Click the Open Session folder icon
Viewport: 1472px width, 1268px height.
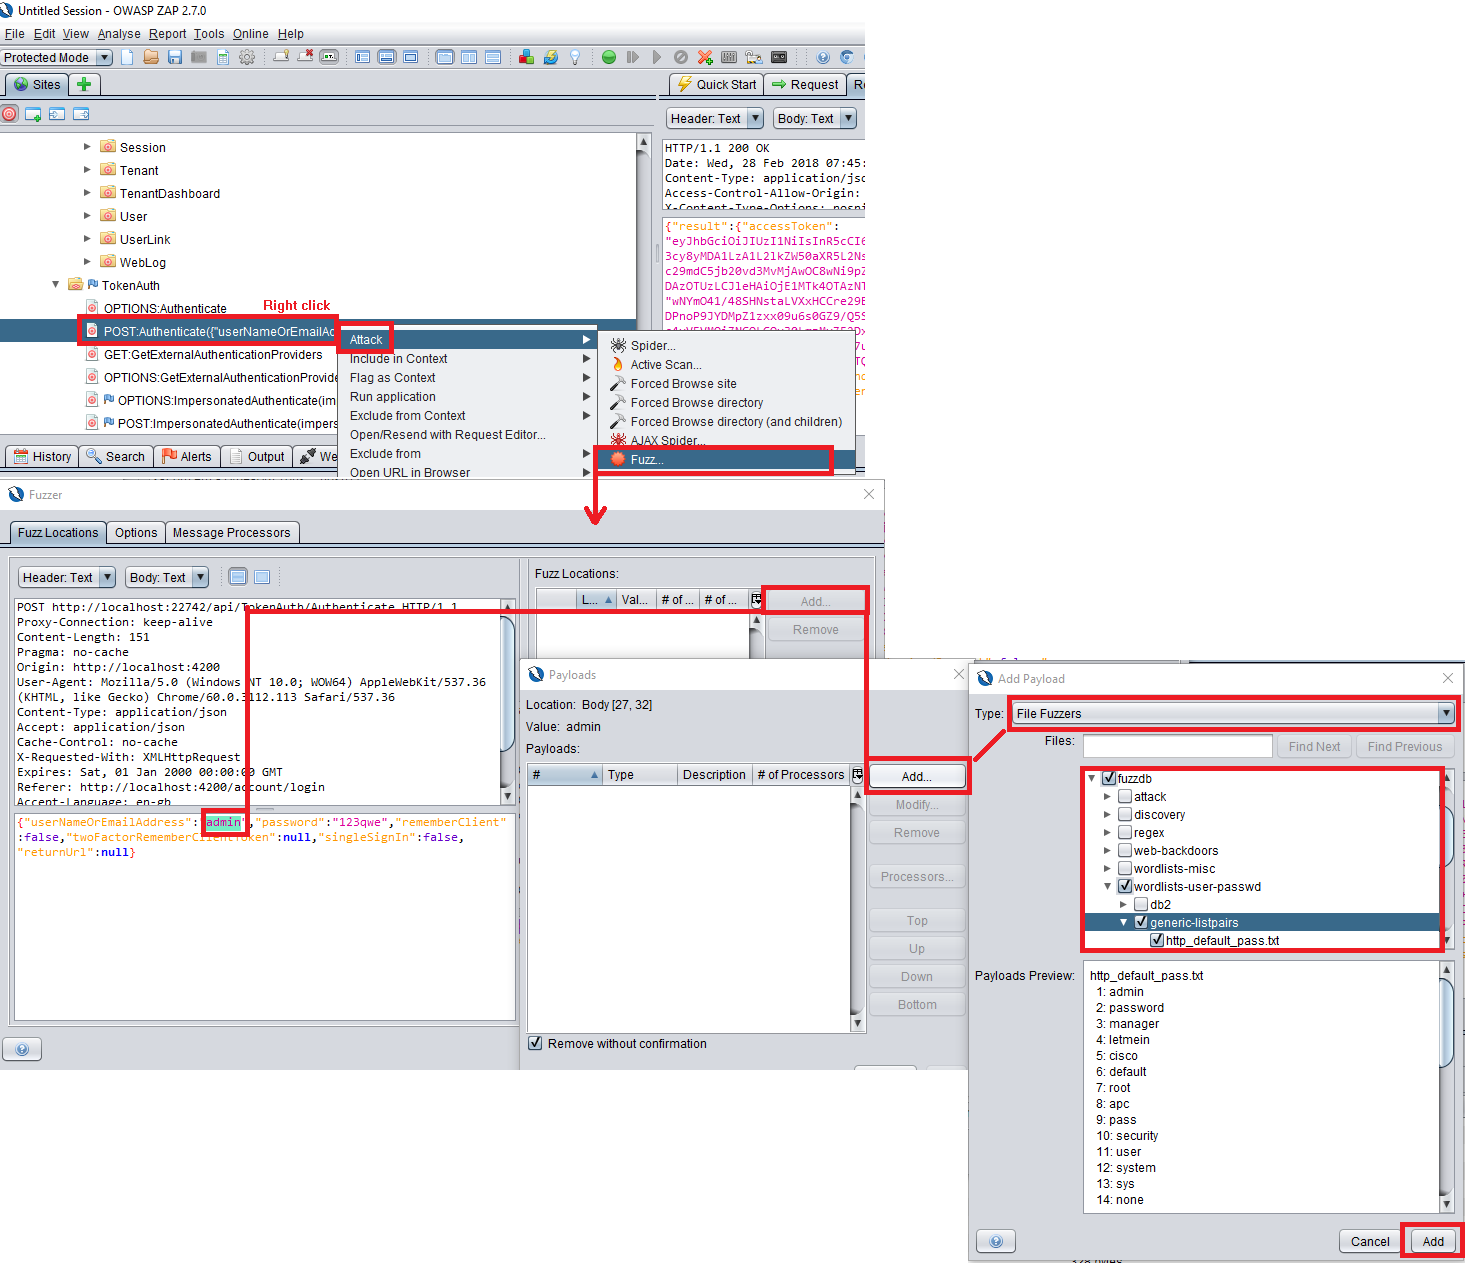(151, 57)
